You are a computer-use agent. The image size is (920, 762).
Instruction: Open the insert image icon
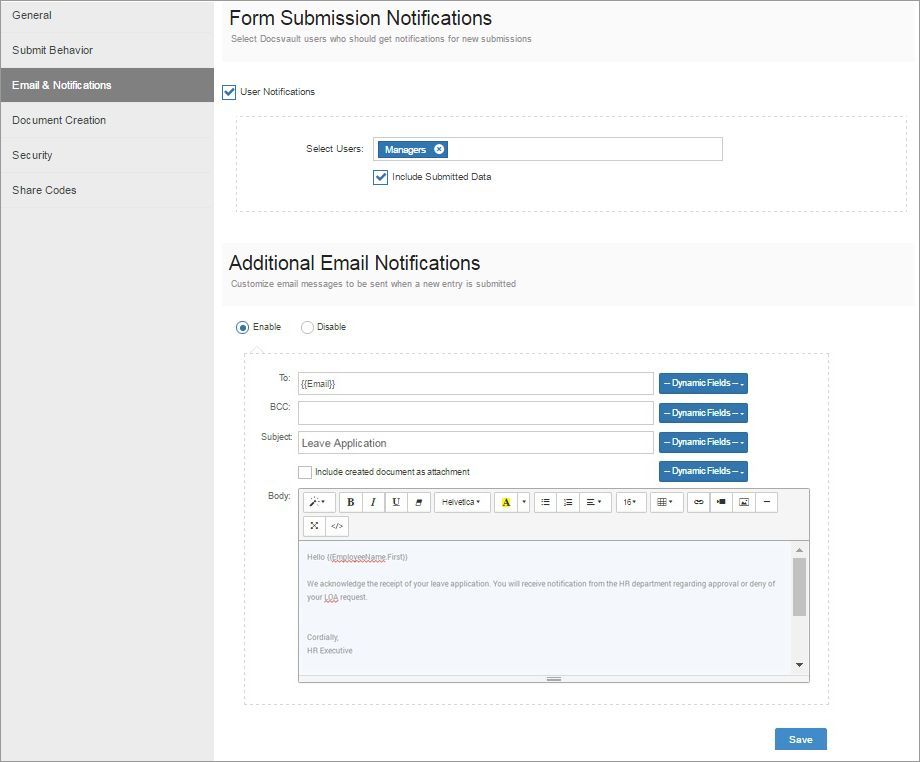[x=743, y=502]
